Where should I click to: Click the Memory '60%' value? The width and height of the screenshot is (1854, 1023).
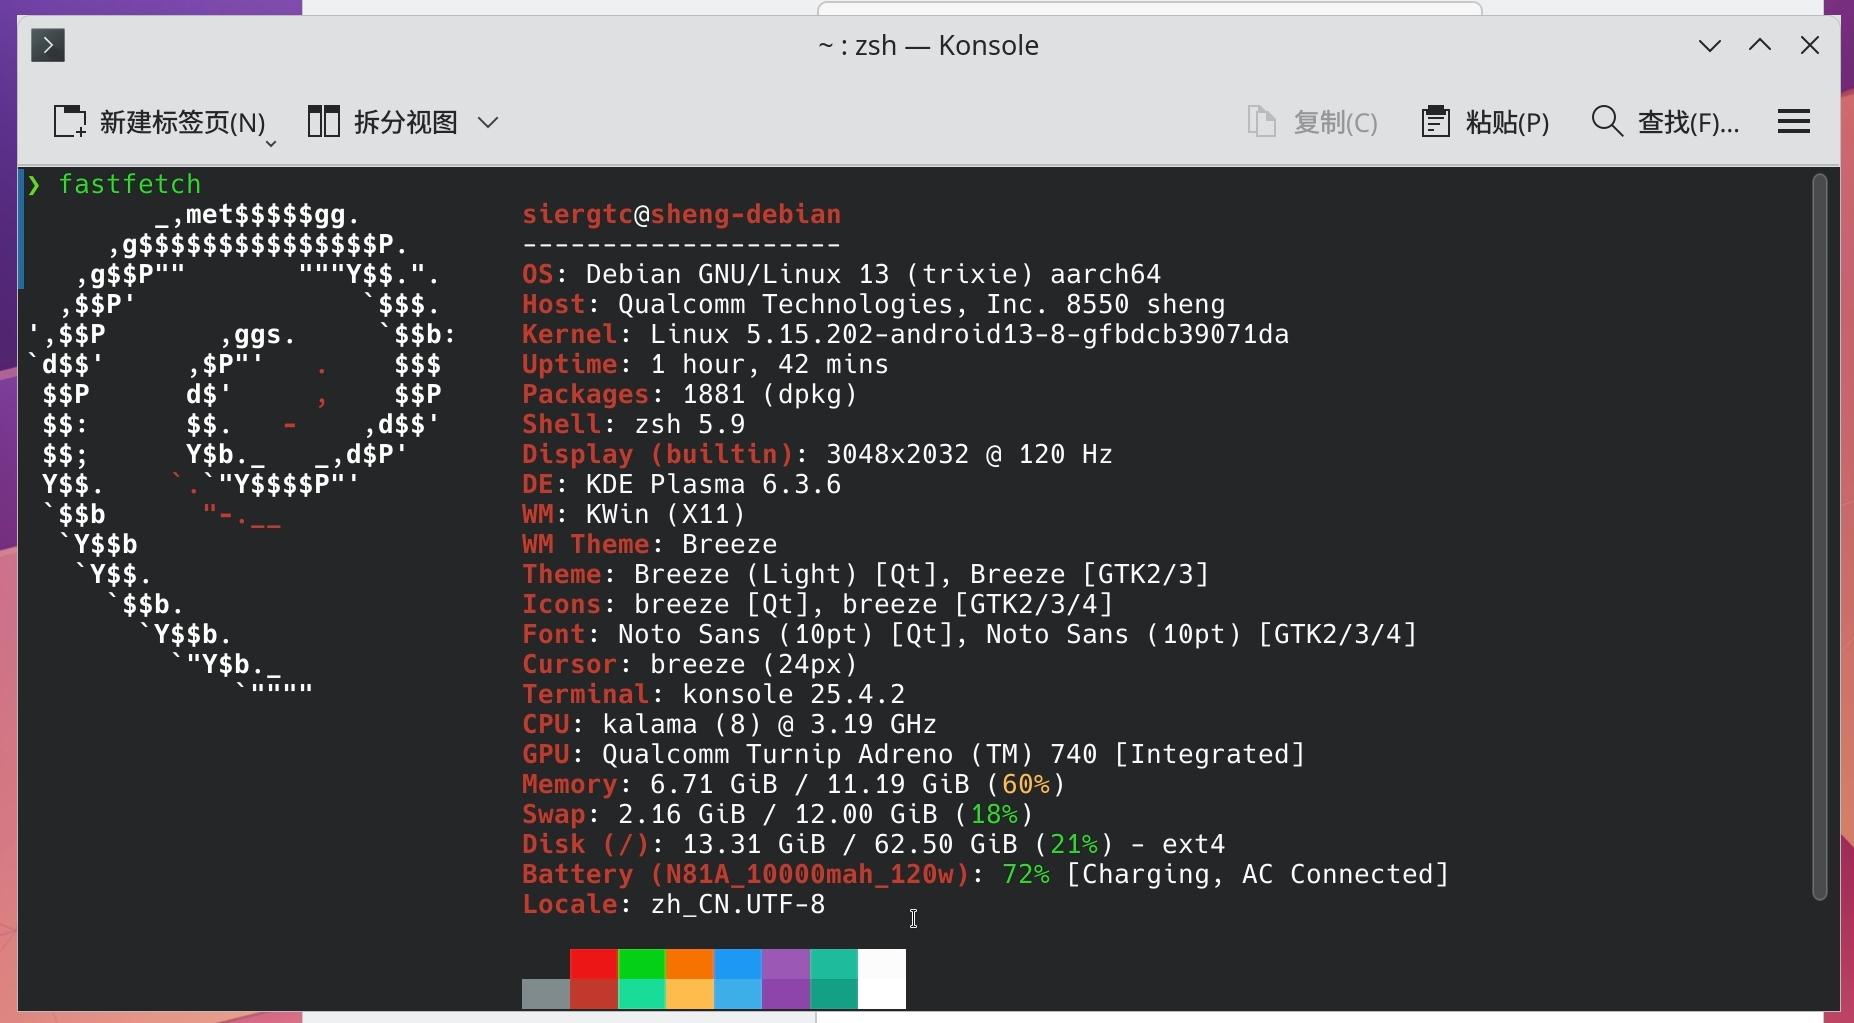coord(1026,784)
